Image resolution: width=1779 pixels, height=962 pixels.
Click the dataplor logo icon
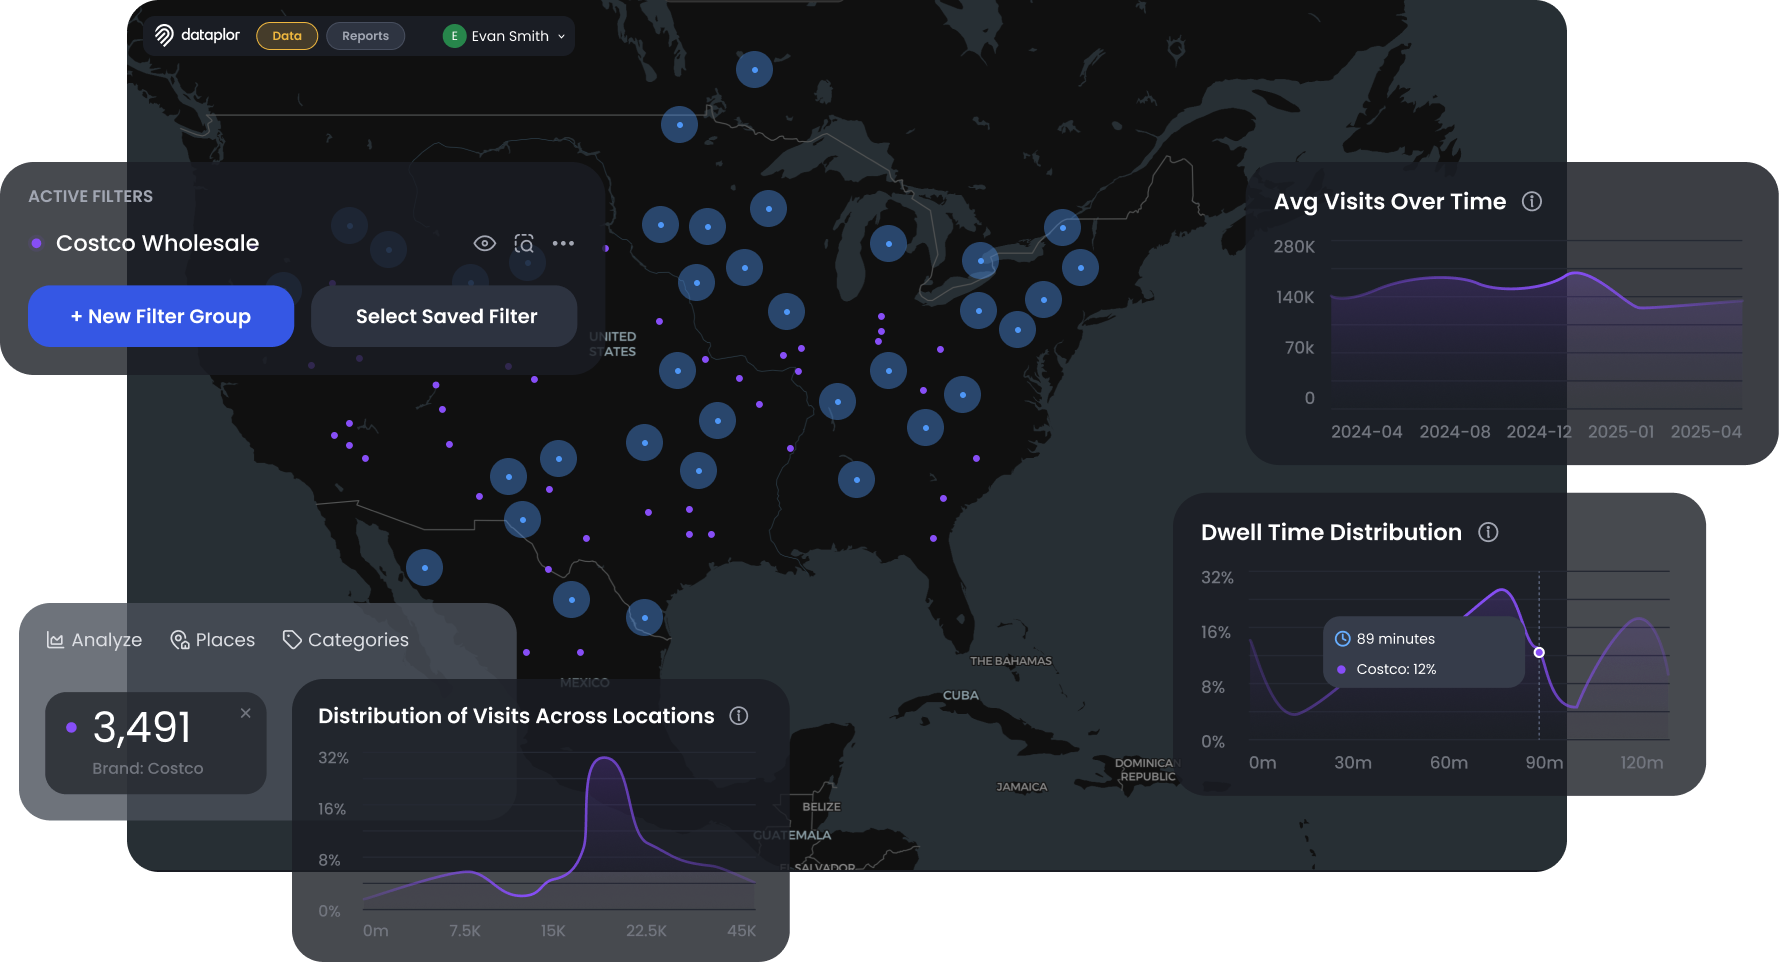pyautogui.click(x=164, y=36)
